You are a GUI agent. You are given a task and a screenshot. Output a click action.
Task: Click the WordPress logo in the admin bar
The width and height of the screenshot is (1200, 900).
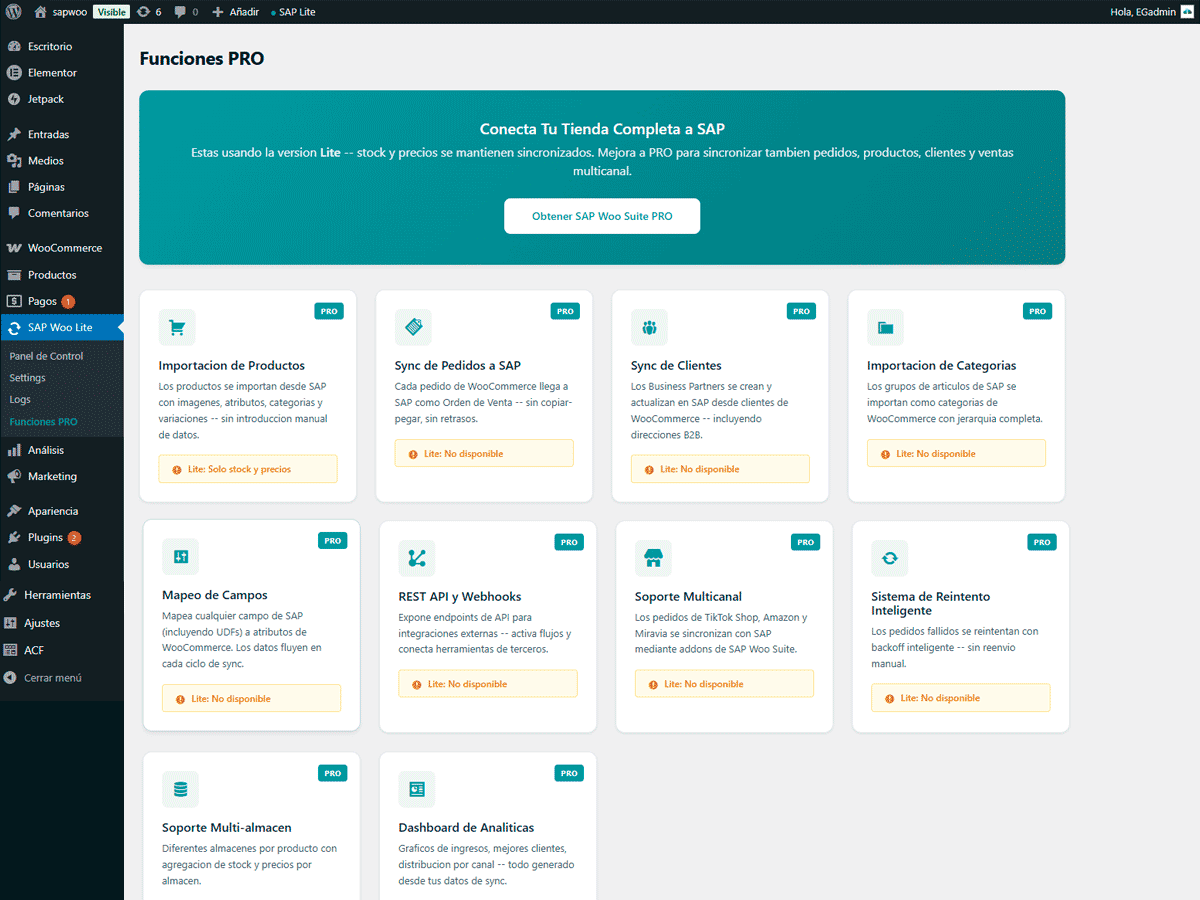click(14, 11)
